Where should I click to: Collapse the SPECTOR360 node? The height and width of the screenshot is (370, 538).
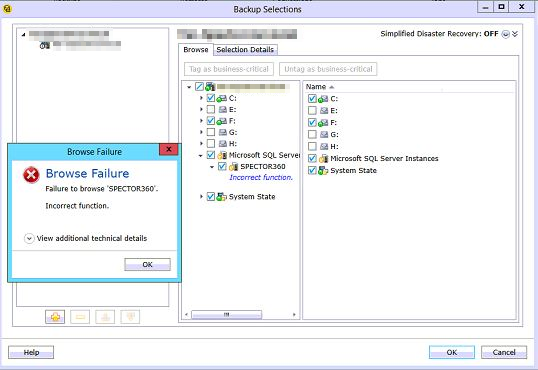click(212, 167)
